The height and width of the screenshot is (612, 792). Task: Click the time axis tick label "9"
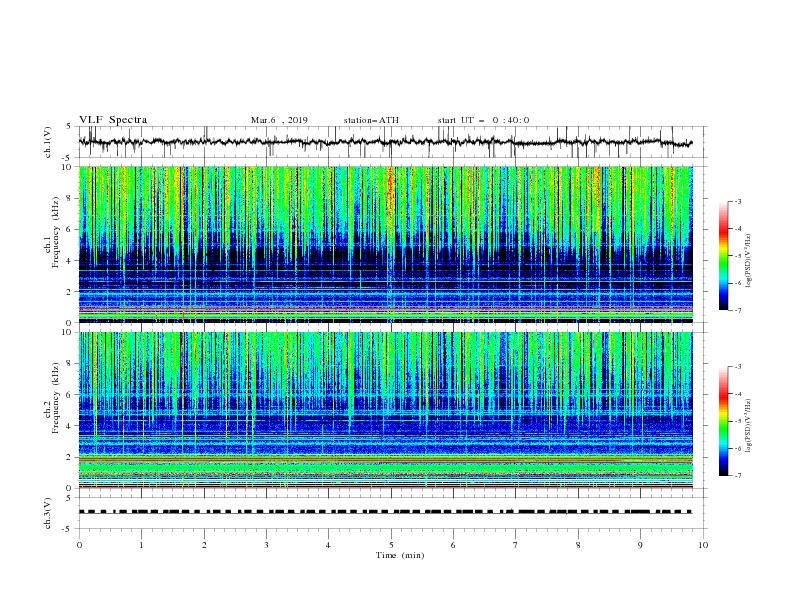640,545
